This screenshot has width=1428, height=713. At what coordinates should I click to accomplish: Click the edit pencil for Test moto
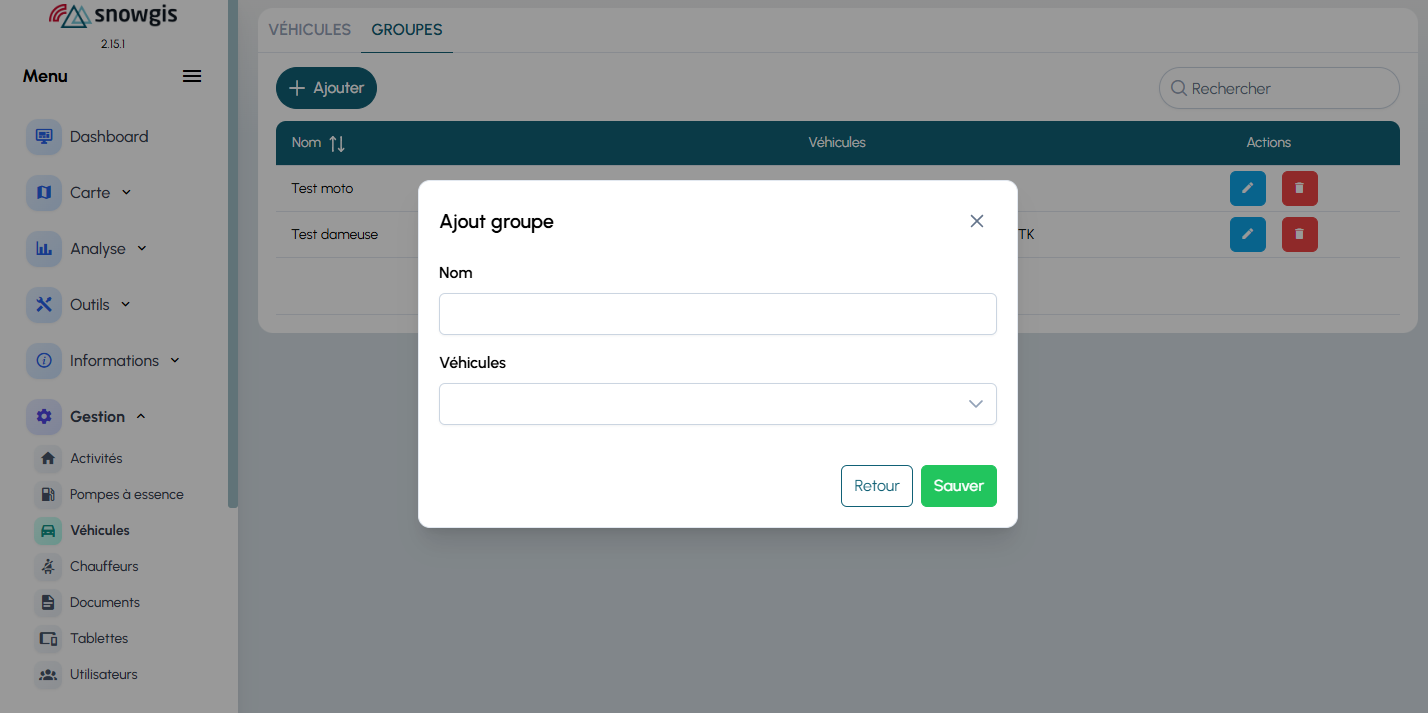click(1247, 188)
